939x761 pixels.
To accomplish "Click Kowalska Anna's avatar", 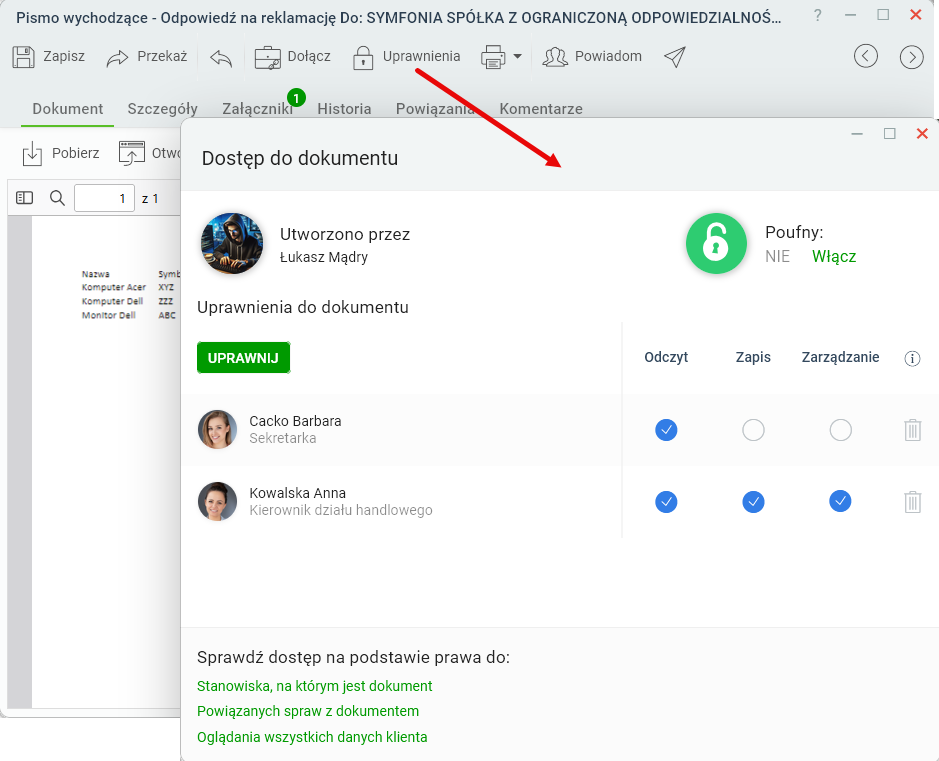I will click(217, 501).
